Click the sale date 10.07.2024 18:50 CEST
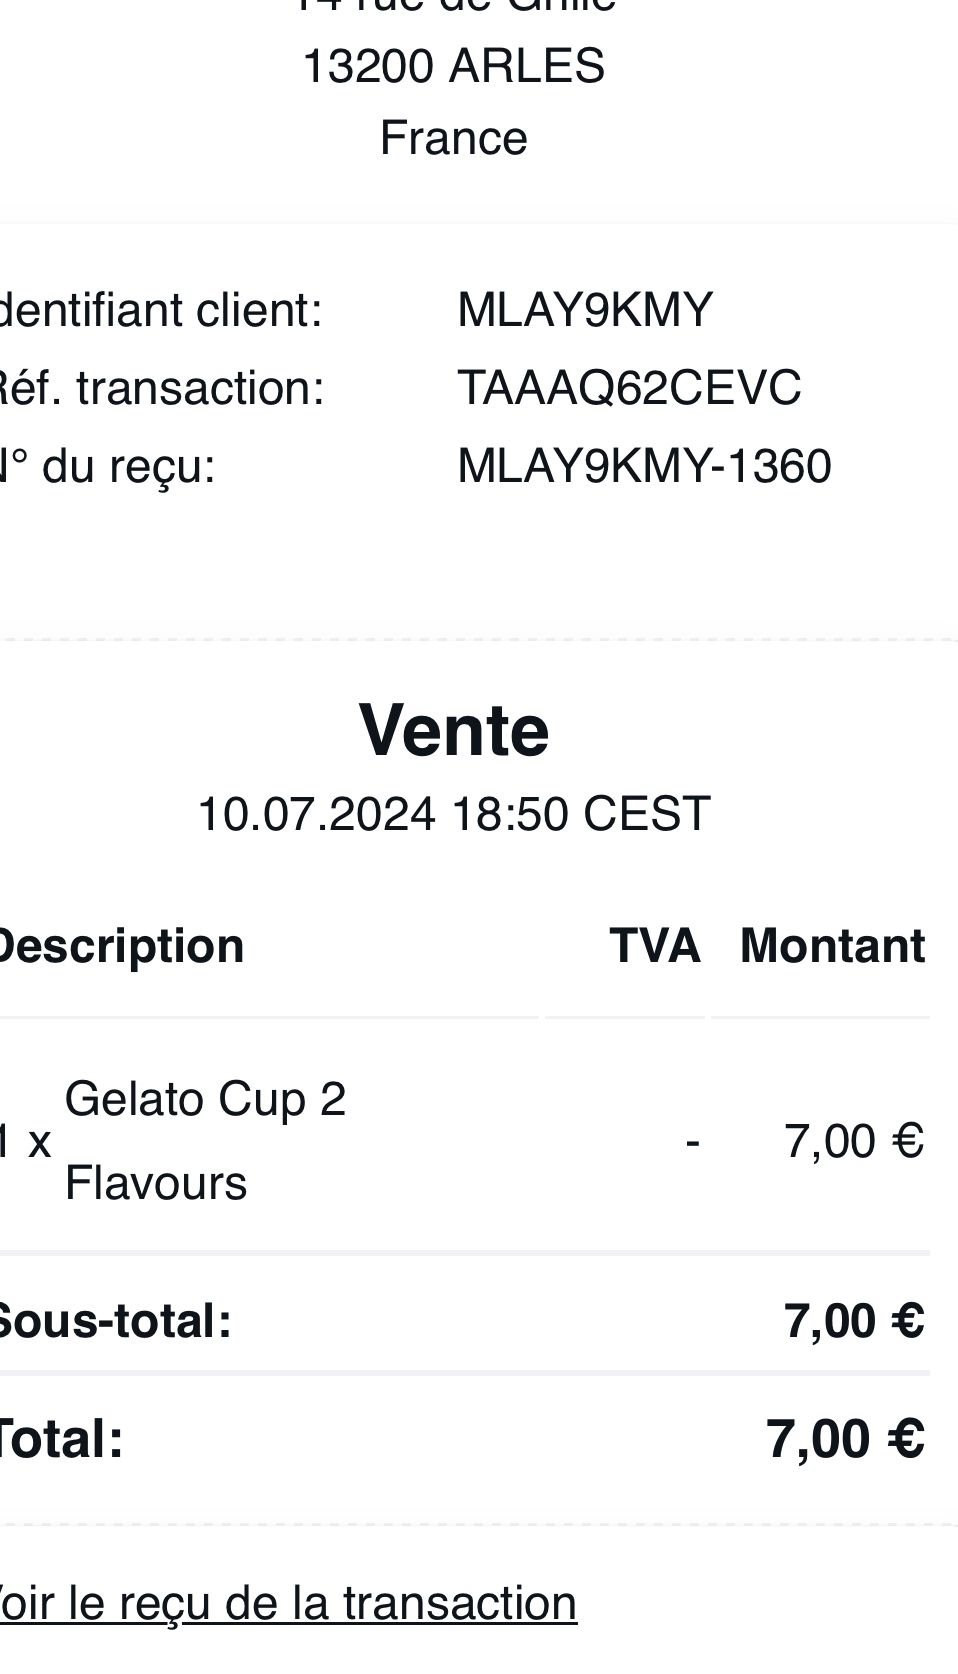 pyautogui.click(x=453, y=814)
